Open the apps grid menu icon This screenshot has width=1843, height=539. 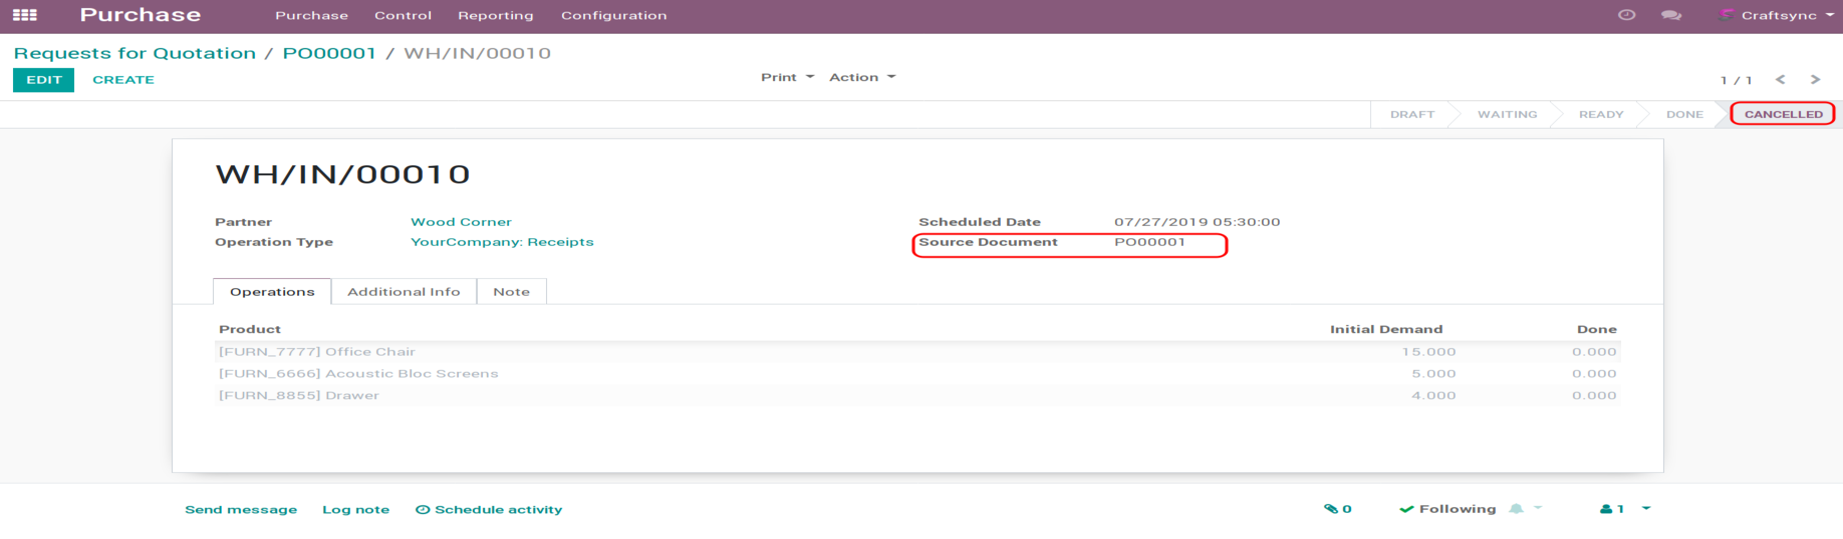(x=25, y=15)
